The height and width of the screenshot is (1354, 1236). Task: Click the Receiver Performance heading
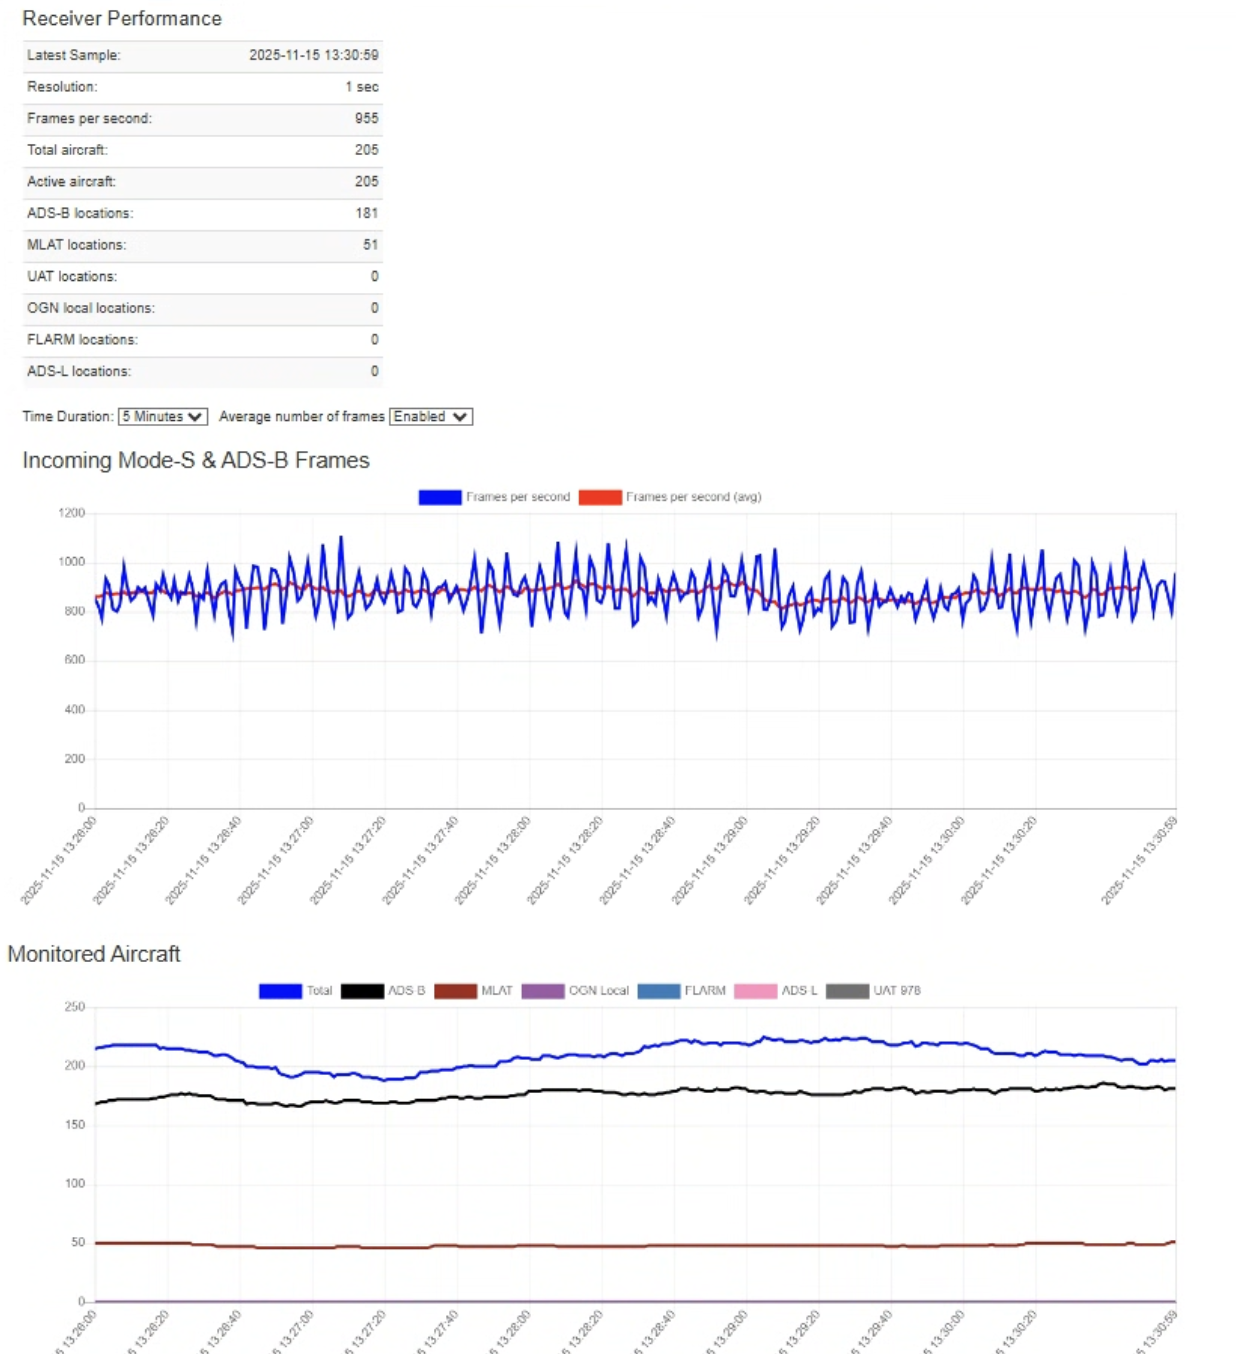[x=122, y=19]
